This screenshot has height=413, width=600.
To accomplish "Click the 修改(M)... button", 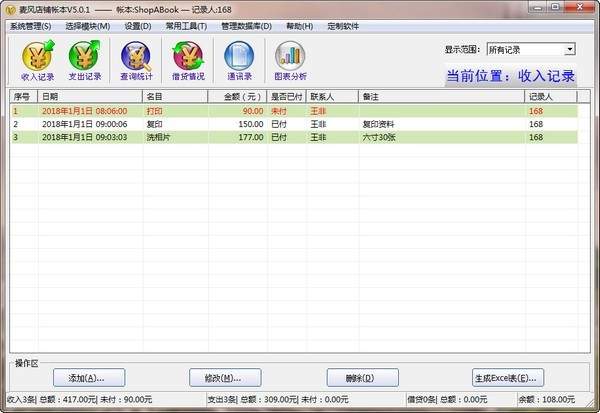I will [224, 378].
